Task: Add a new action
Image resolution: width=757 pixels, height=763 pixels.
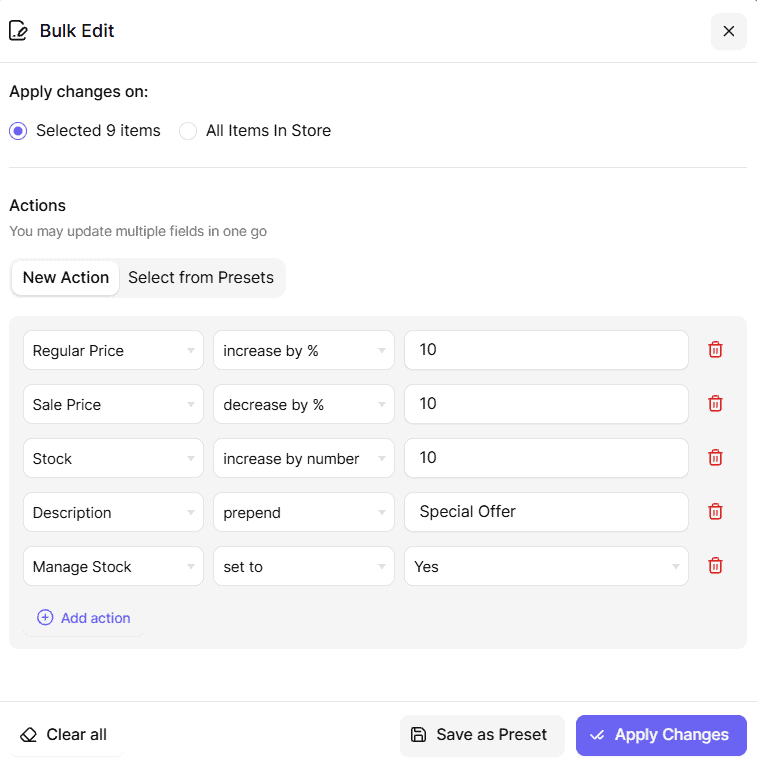Action: [x=84, y=618]
